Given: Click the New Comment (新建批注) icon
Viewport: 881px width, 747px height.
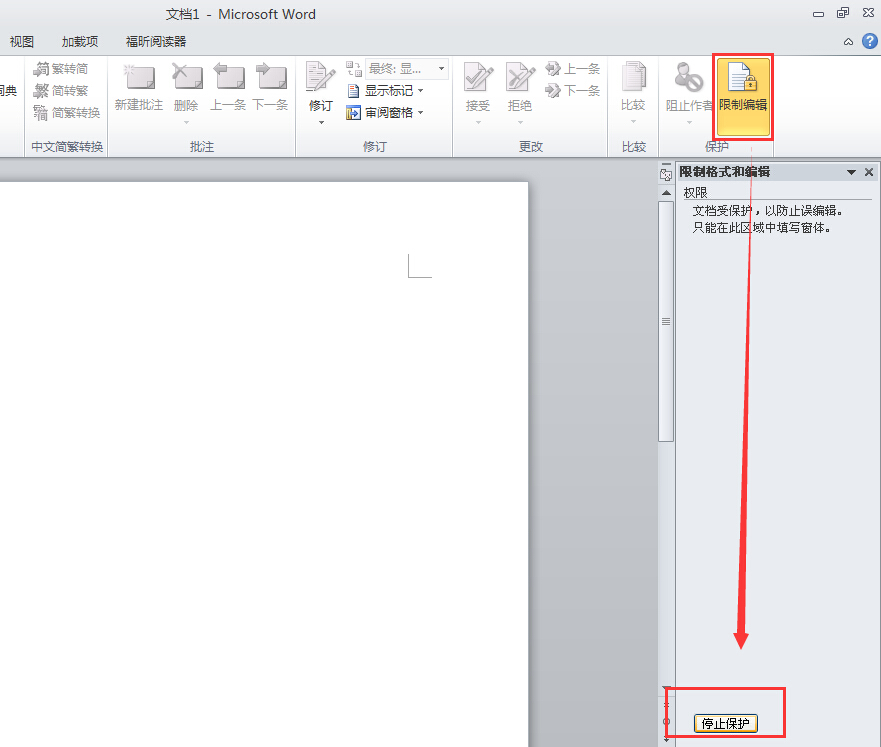Looking at the screenshot, I should click(x=139, y=78).
